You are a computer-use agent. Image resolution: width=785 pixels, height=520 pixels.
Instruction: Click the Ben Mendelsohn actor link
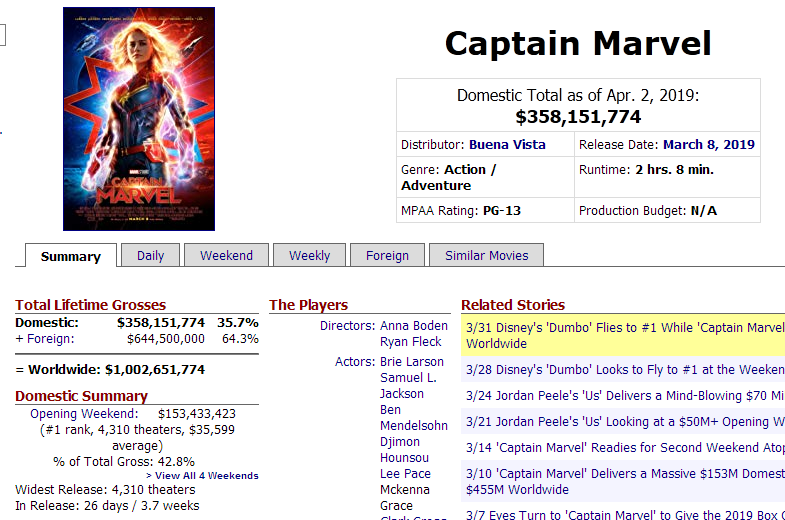[x=412, y=418]
